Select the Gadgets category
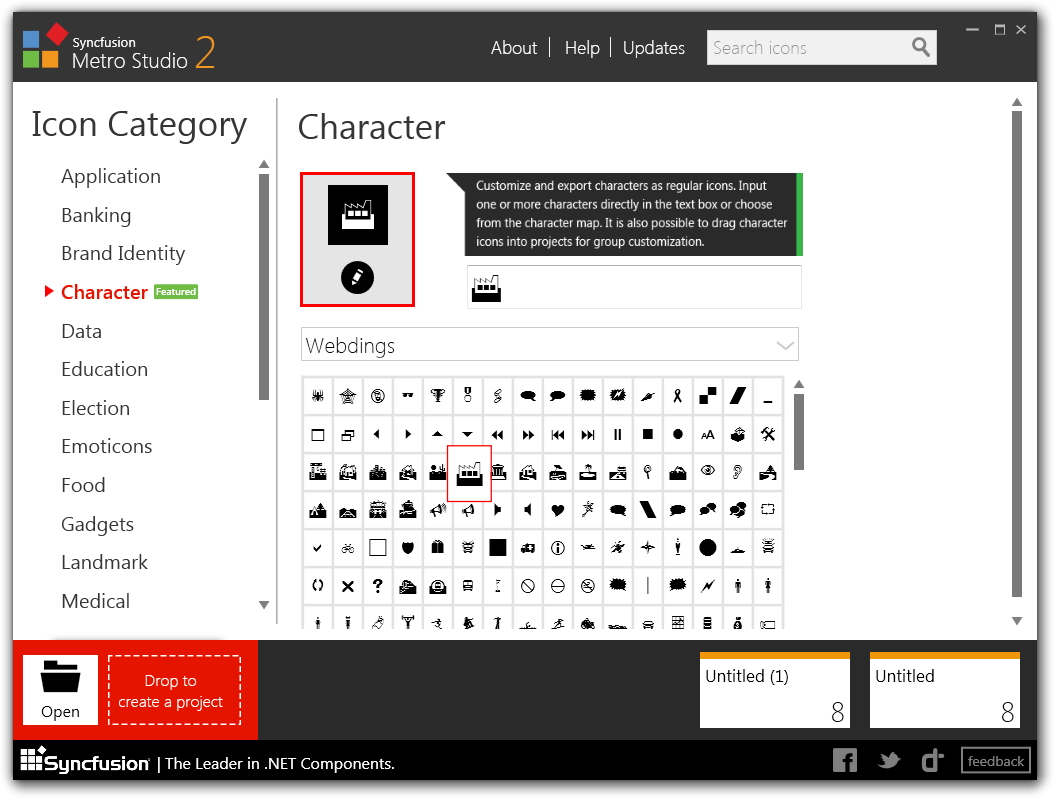Image resolution: width=1054 pixels, height=799 pixels. point(97,524)
